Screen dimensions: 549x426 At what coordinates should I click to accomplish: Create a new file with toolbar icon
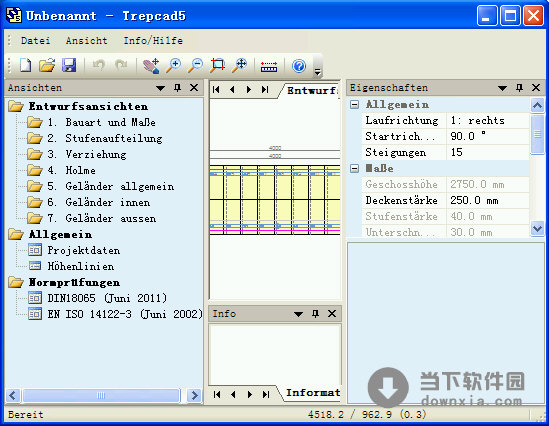[x=25, y=65]
